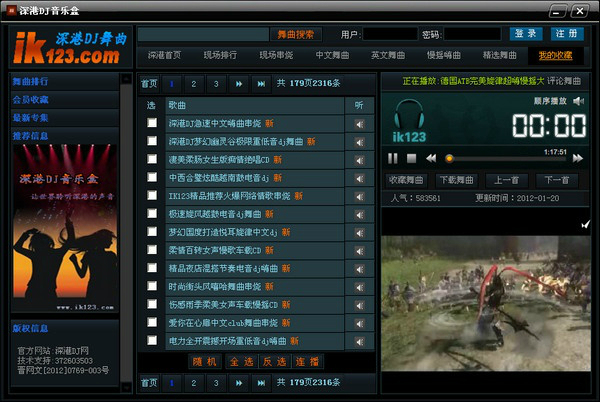The width and height of the screenshot is (600, 402).
Task: Play 精品夜店混搭节奏电音dj嗨曲 speaker icon
Action: pos(359,269)
